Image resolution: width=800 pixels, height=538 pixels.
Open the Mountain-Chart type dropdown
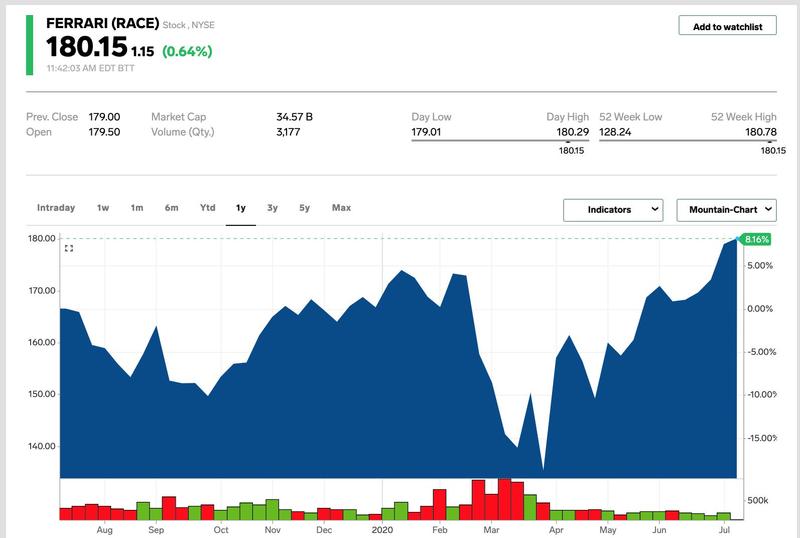(727, 210)
